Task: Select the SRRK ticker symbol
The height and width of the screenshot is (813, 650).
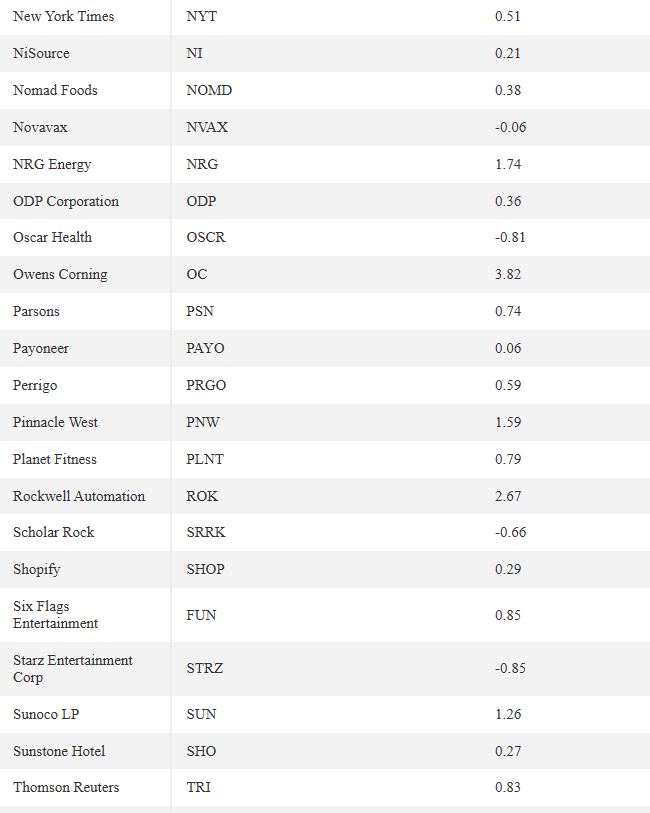Action: pos(206,532)
